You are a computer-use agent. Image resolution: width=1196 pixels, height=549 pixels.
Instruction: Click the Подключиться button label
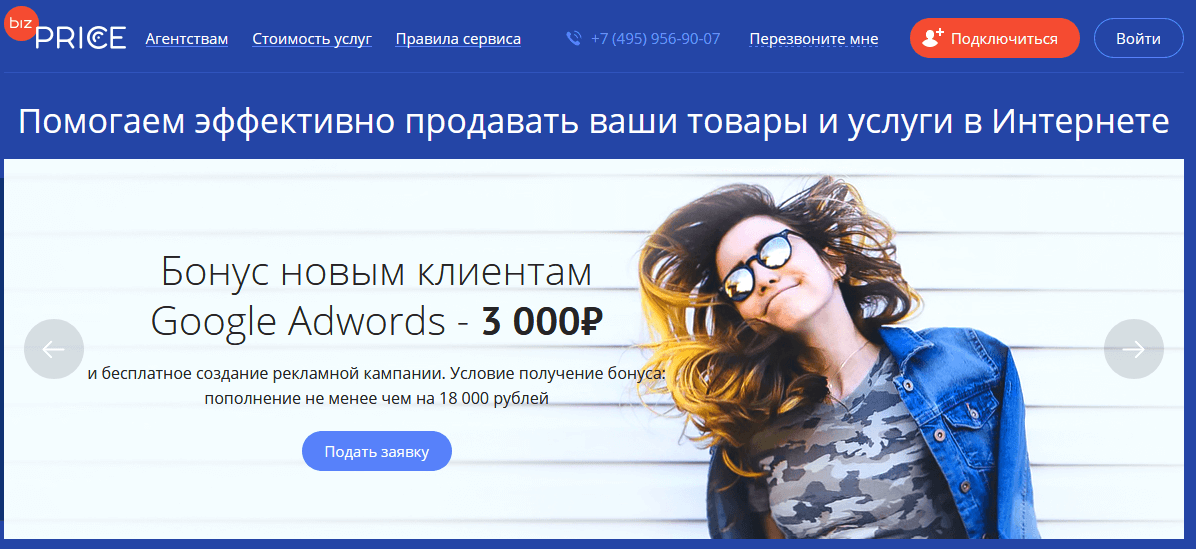point(1004,39)
